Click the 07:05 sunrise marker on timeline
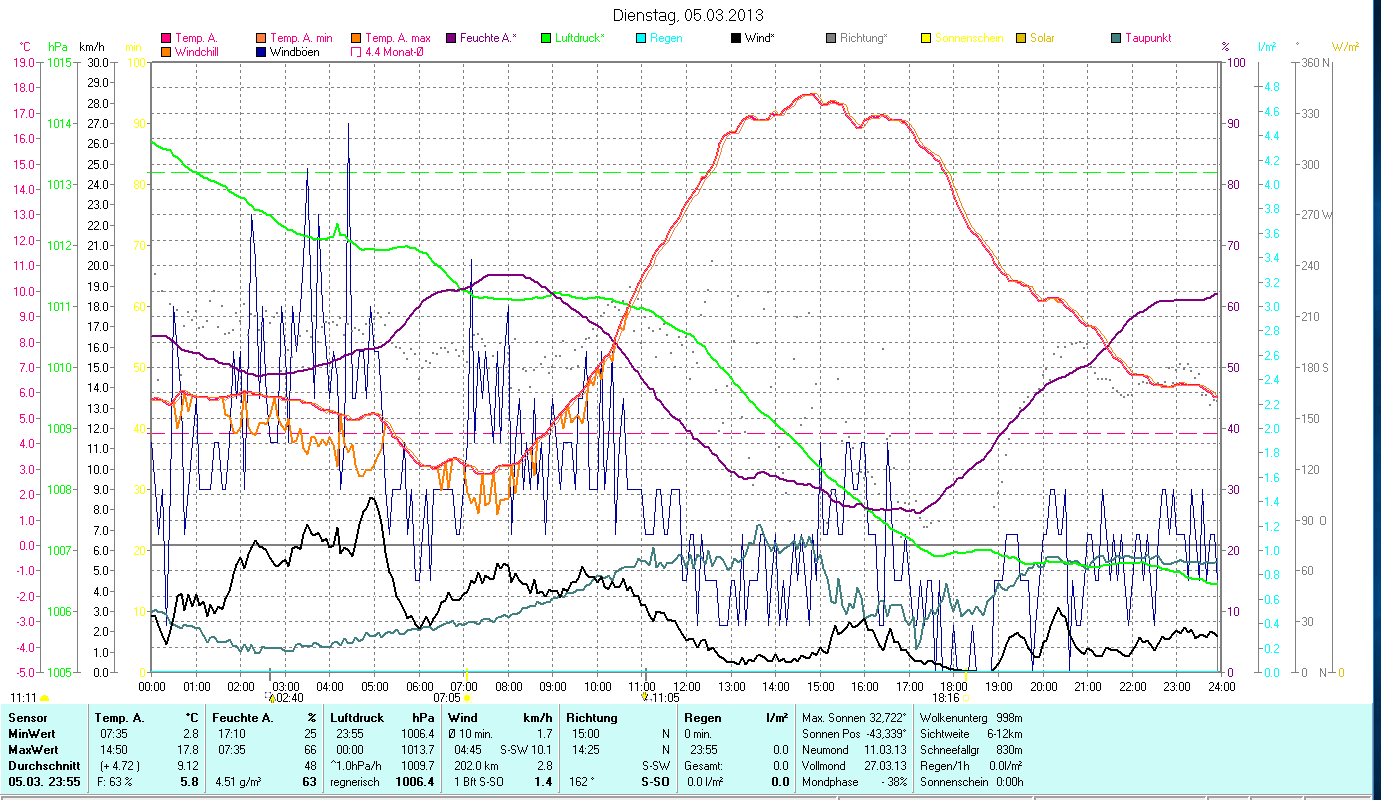This screenshot has width=1381, height=800. point(466,698)
